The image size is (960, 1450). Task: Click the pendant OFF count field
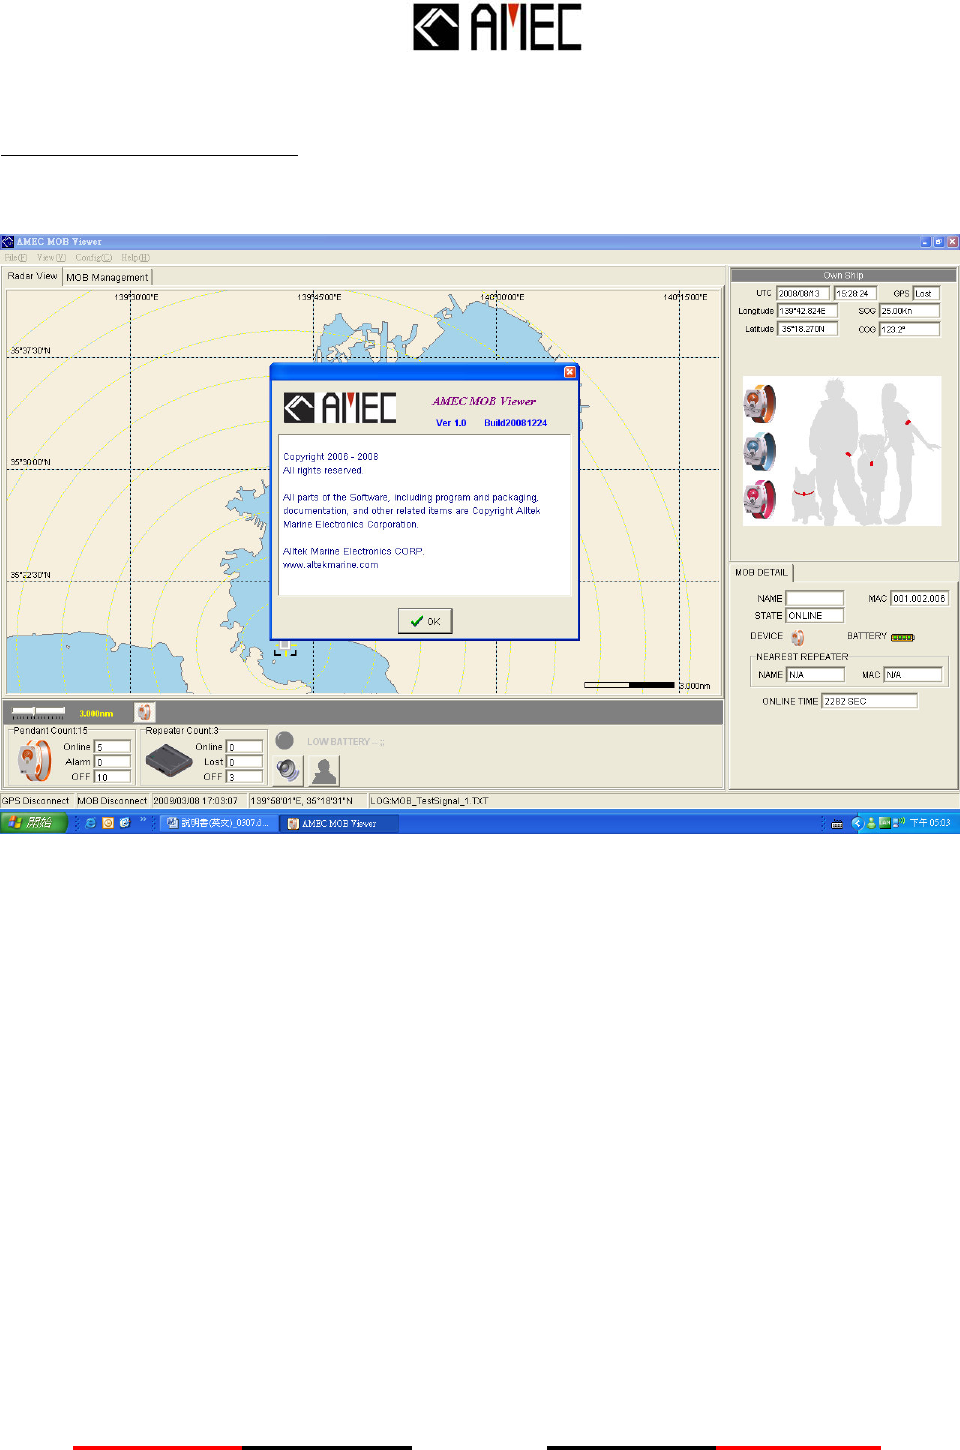[113, 777]
